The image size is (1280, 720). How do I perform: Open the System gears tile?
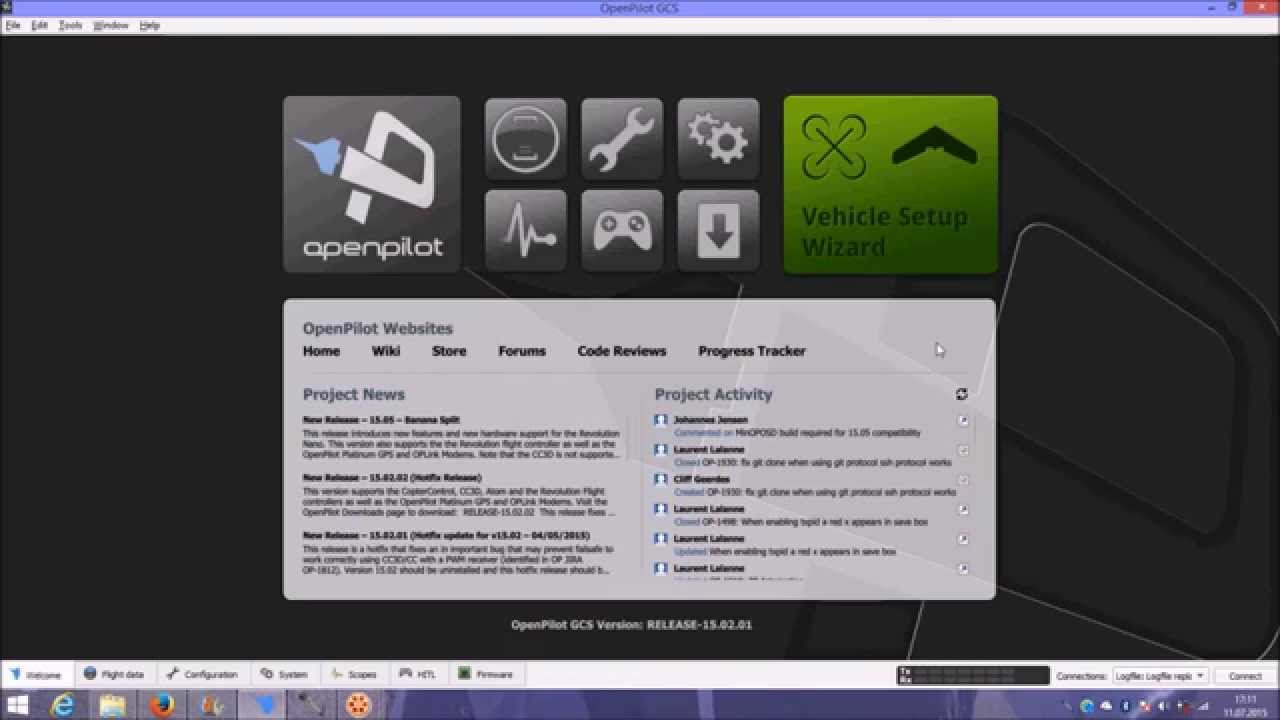click(x=718, y=139)
